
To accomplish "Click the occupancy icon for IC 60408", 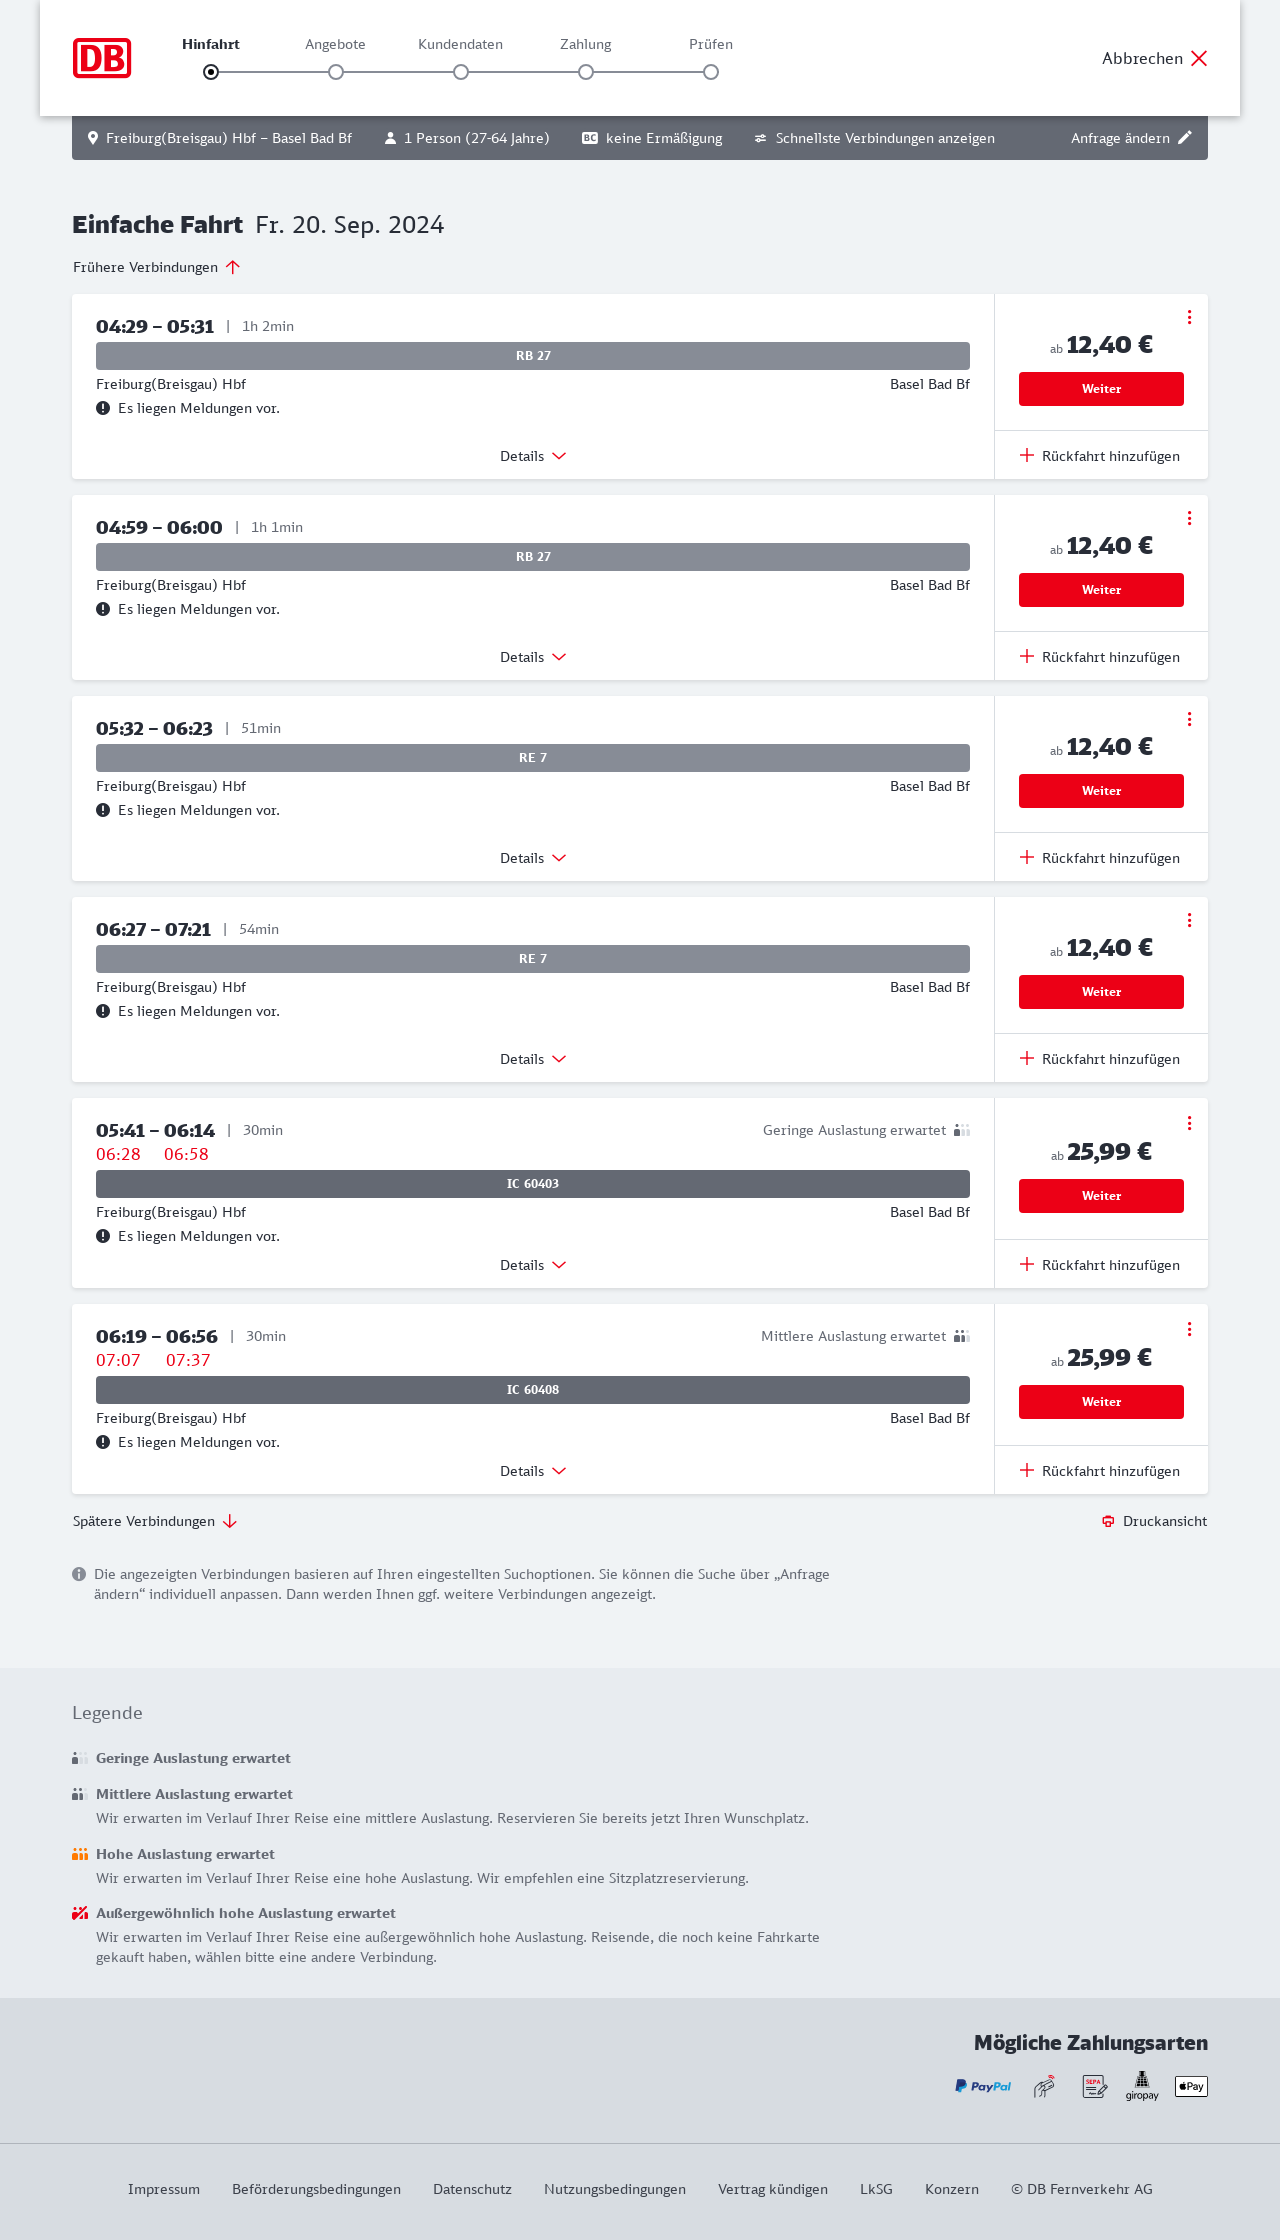I will 961,1336.
